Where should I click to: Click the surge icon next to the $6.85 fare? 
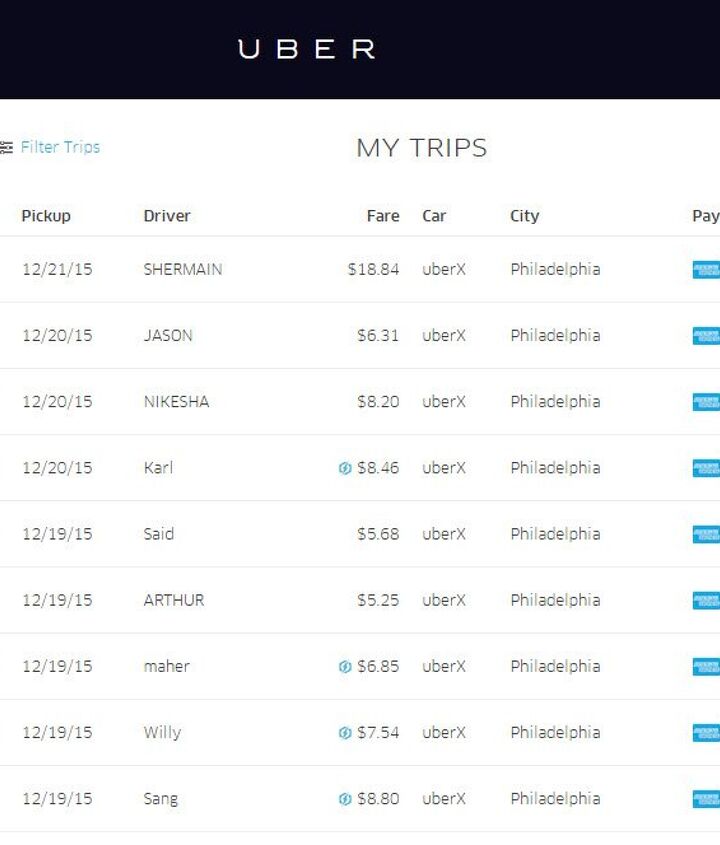click(x=345, y=667)
